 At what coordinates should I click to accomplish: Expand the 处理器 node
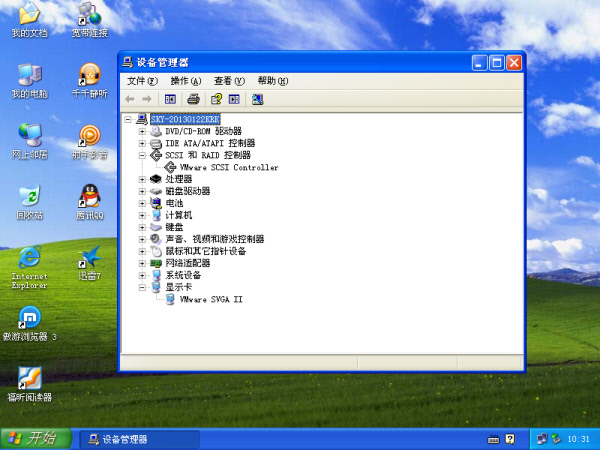point(142,179)
